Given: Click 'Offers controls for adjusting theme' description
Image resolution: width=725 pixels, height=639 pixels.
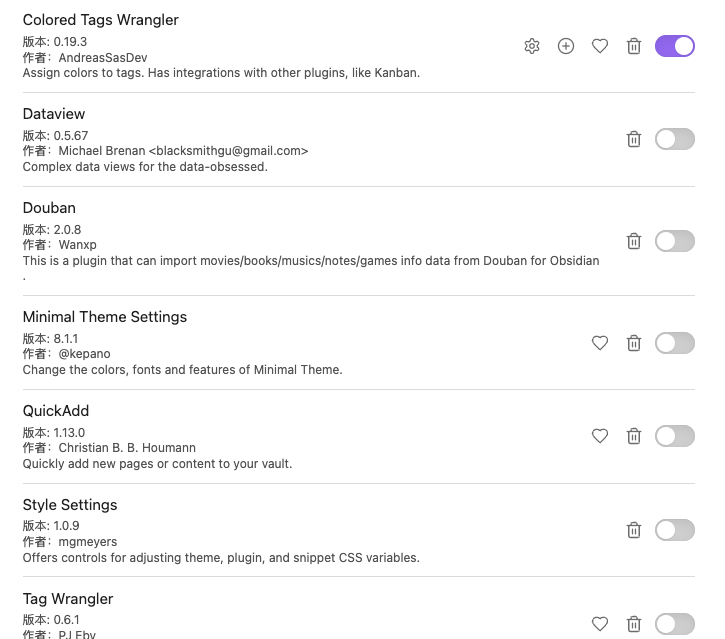Looking at the screenshot, I should (221, 558).
